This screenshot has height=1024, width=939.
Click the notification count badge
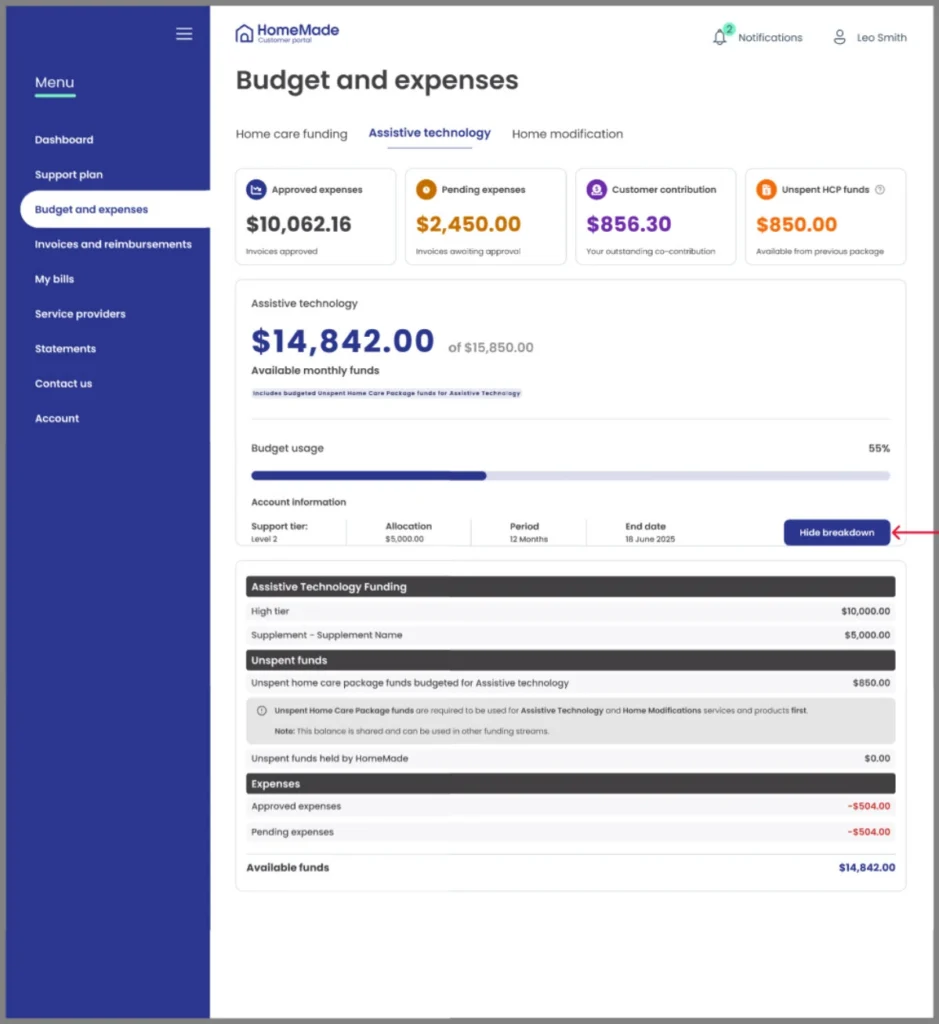[728, 26]
